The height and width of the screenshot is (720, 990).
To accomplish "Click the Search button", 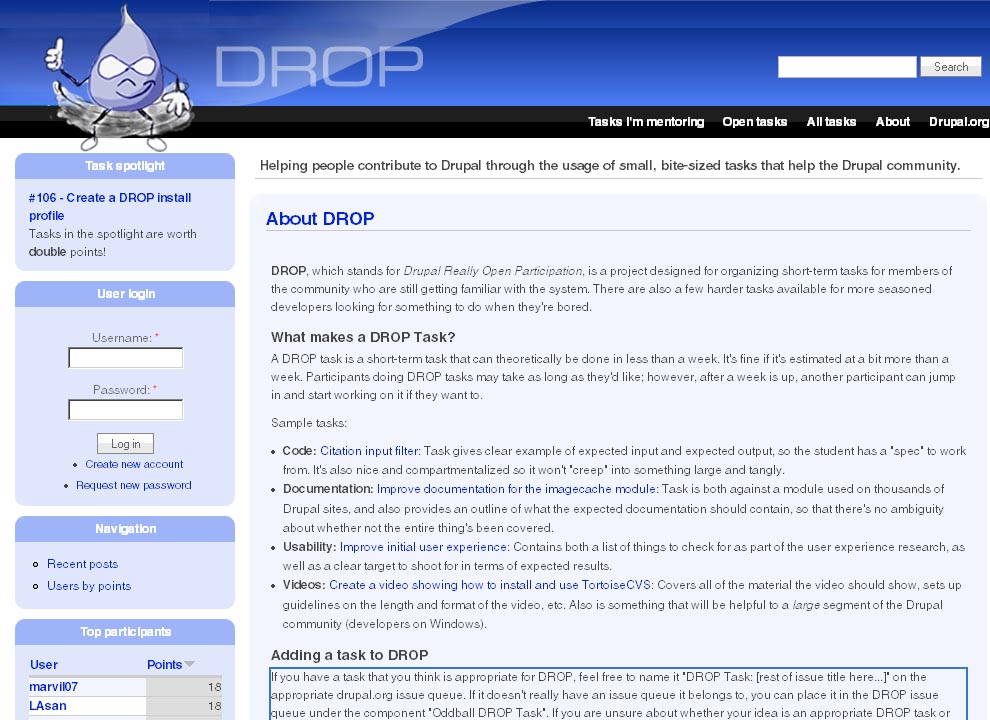I will [949, 66].
